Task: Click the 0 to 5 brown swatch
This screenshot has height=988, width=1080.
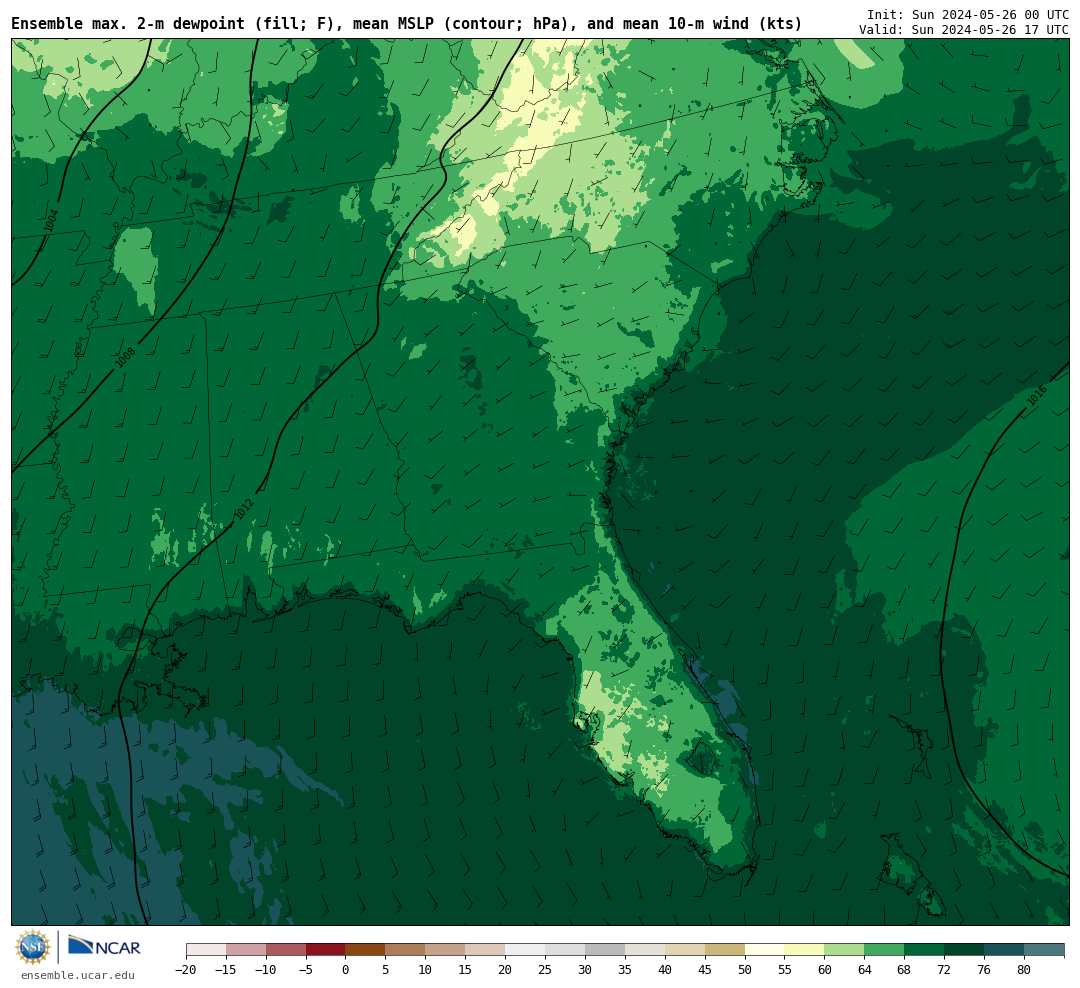Action: click(365, 950)
